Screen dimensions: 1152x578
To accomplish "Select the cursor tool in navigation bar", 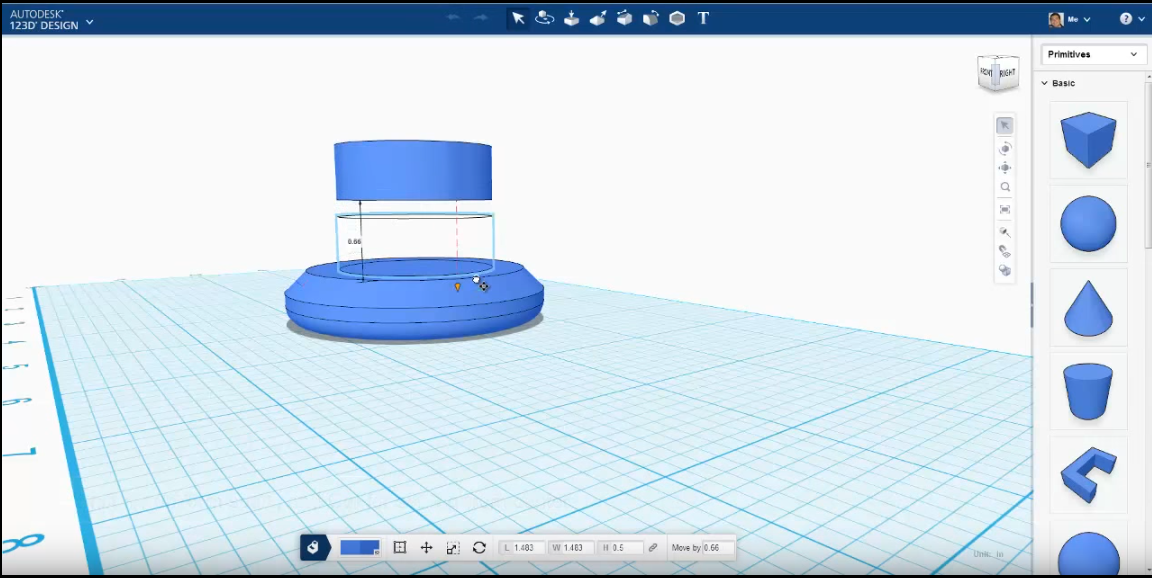I will 1004,126.
